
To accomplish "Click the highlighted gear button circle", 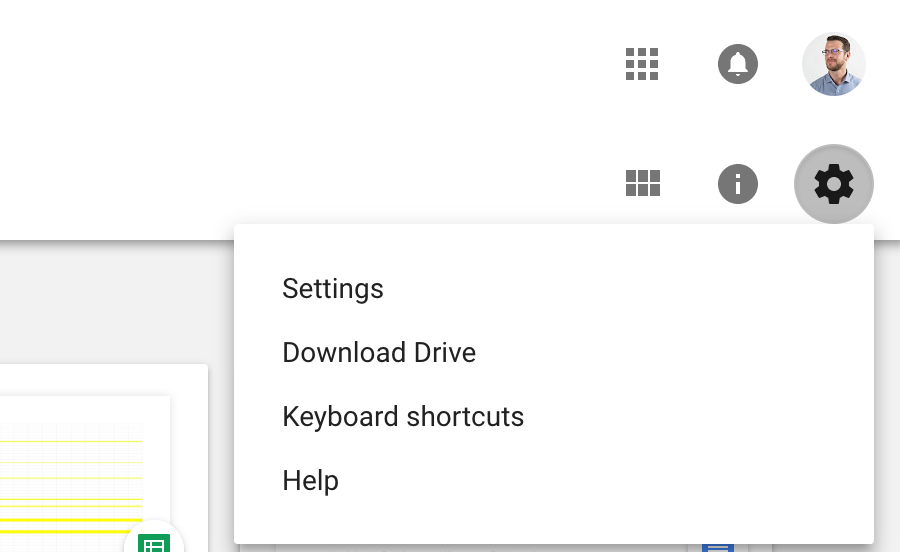I will pyautogui.click(x=833, y=184).
